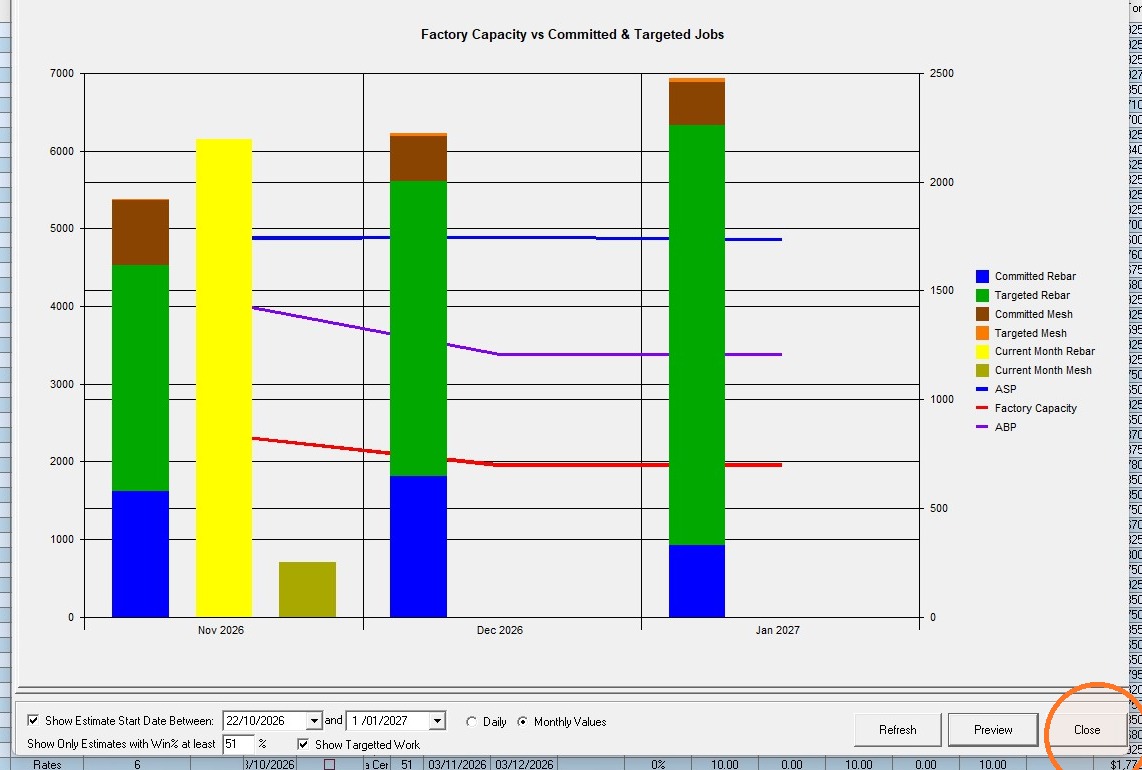The width and height of the screenshot is (1142, 770).
Task: Click the Jan 2027 axis label
Action: click(x=777, y=630)
